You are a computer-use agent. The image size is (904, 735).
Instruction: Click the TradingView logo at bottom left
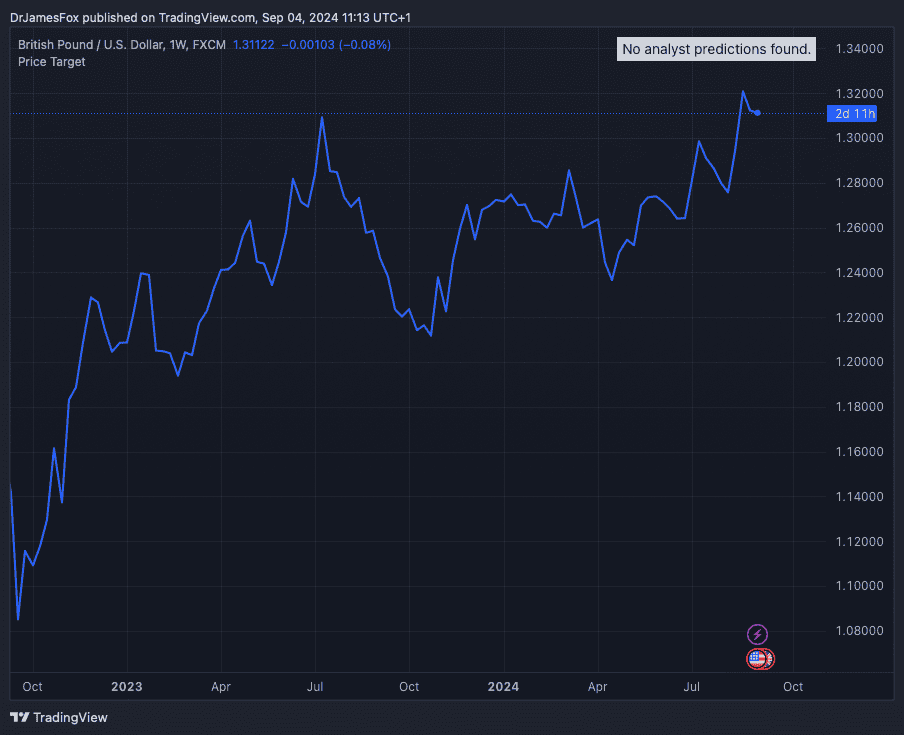tap(58, 717)
